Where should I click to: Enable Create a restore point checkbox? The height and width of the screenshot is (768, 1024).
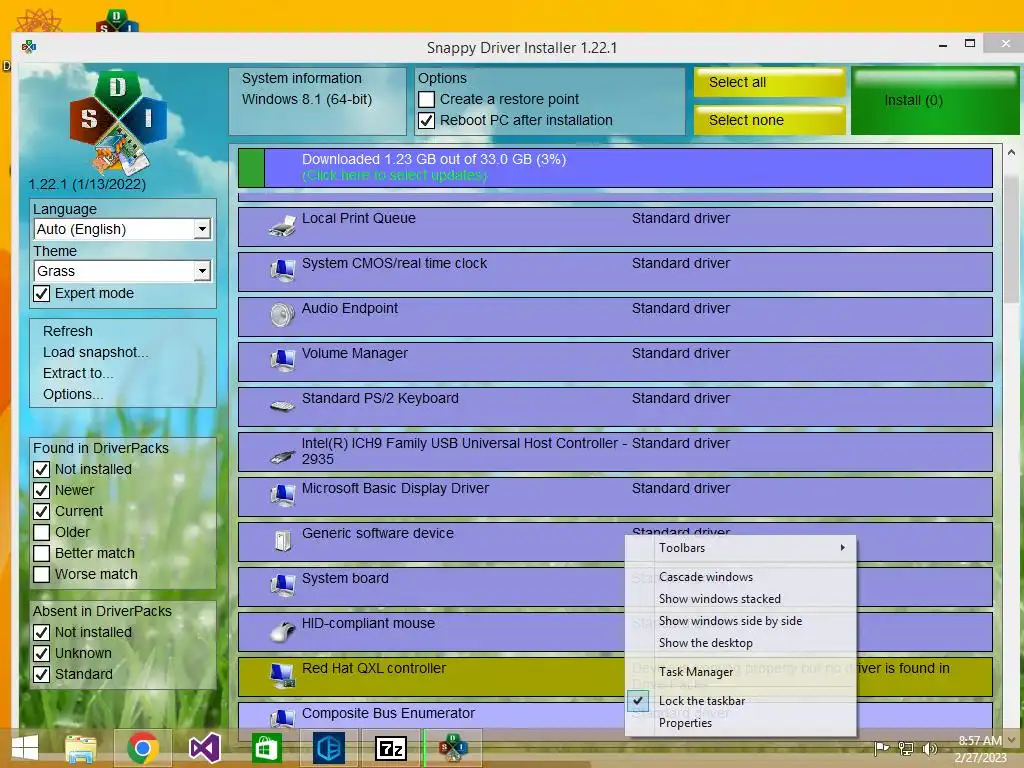[426, 99]
